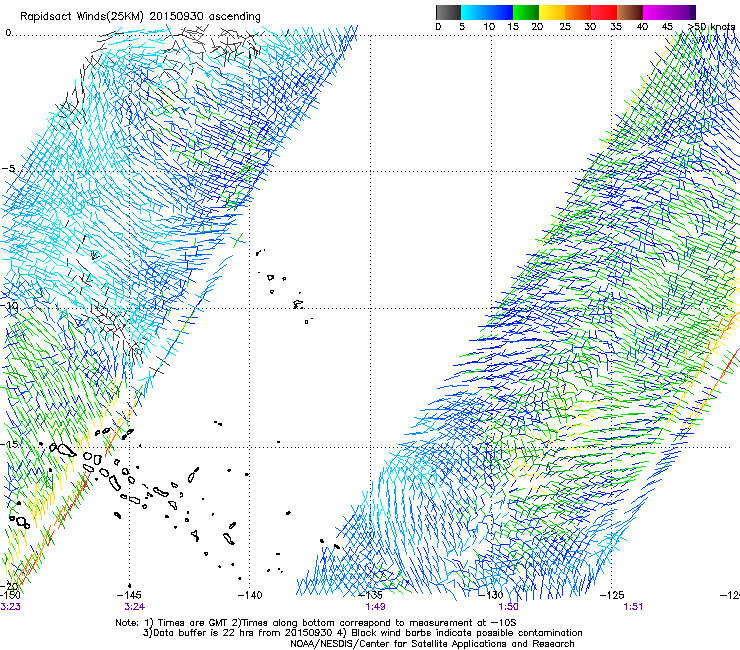This screenshot has height=650, width=740.
Task: Click the '-135' longitude label
Action: pyautogui.click(x=370, y=595)
